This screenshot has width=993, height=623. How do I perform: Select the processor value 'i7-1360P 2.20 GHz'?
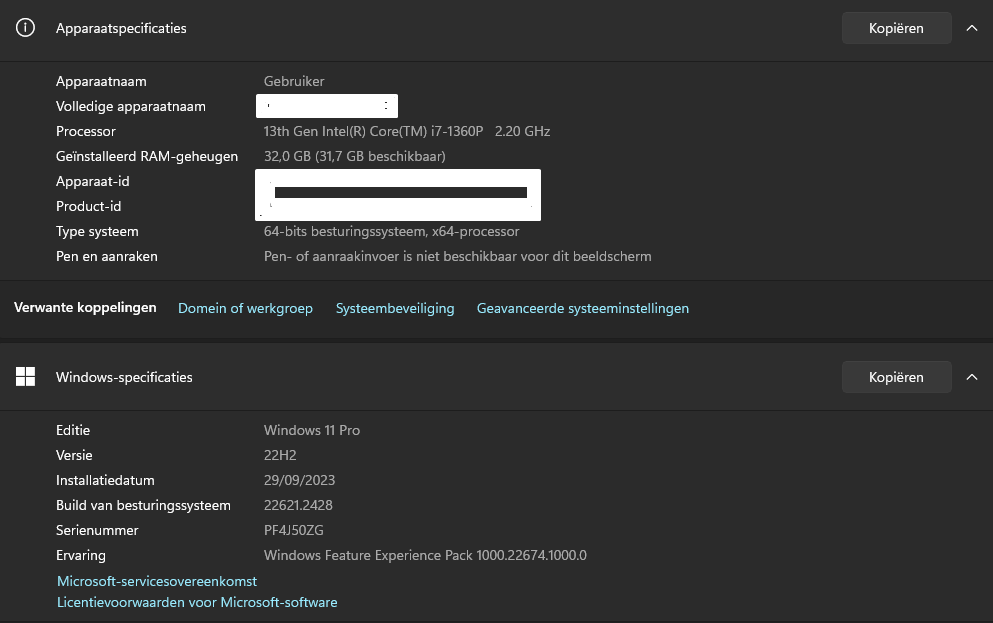(490, 131)
